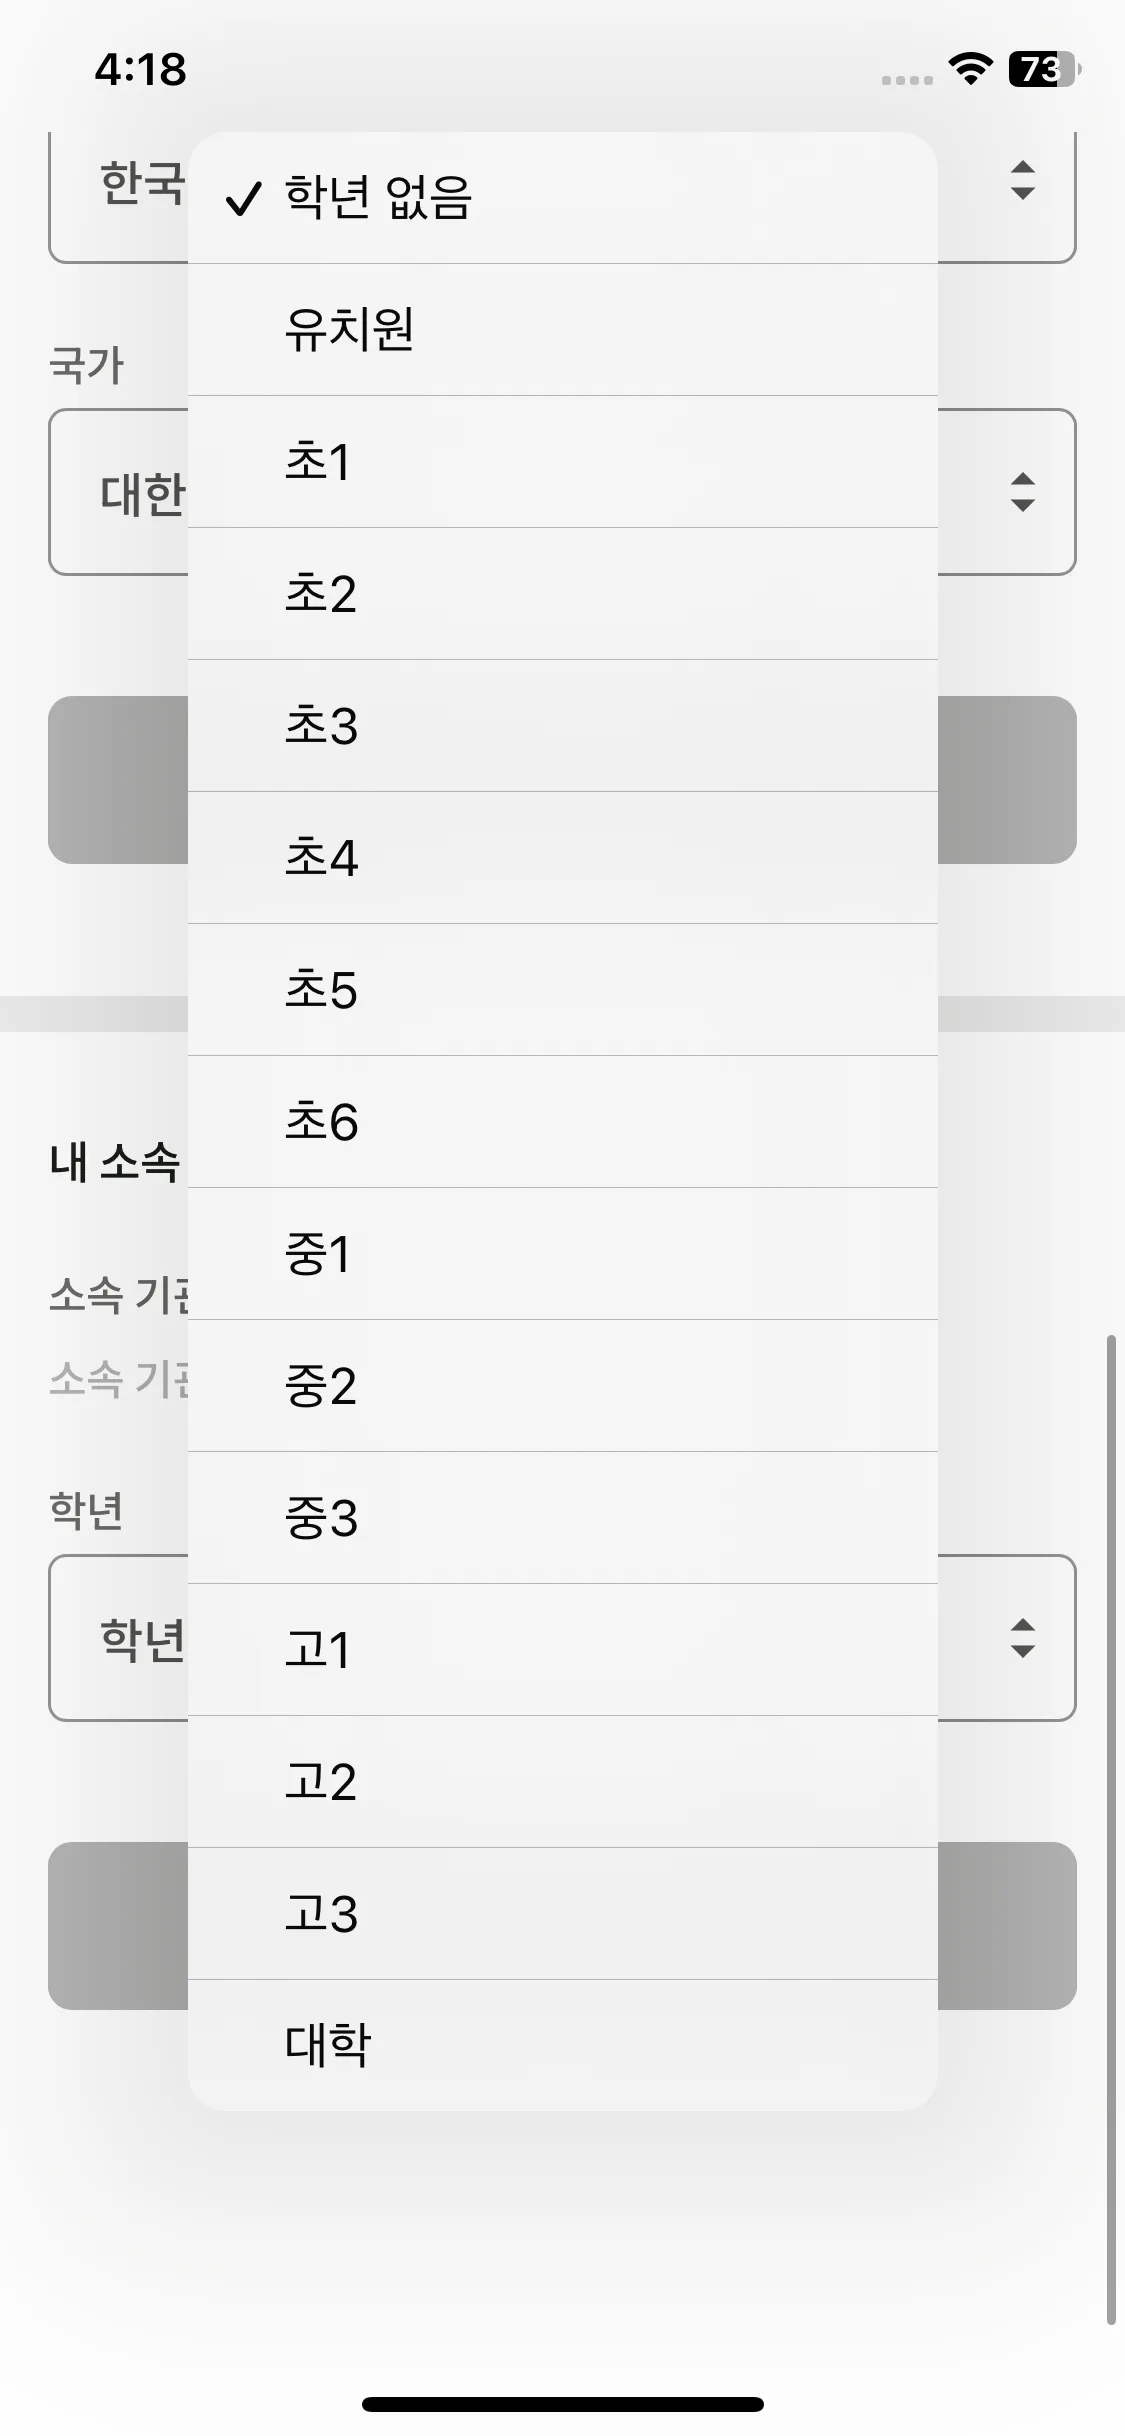Select 고2 grade option
Viewport: 1125px width, 2436px height.
tap(562, 1781)
